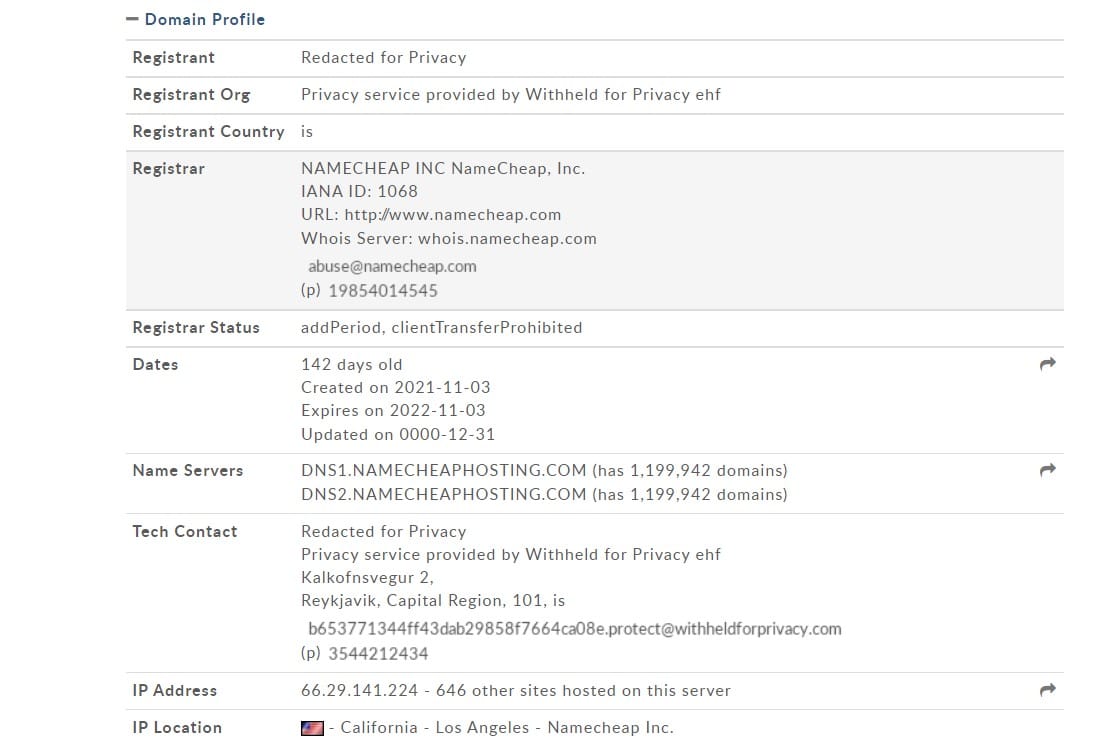Screen dimensions: 1098x741
Task: Click the California - Los Angeles location text
Action: (501, 728)
